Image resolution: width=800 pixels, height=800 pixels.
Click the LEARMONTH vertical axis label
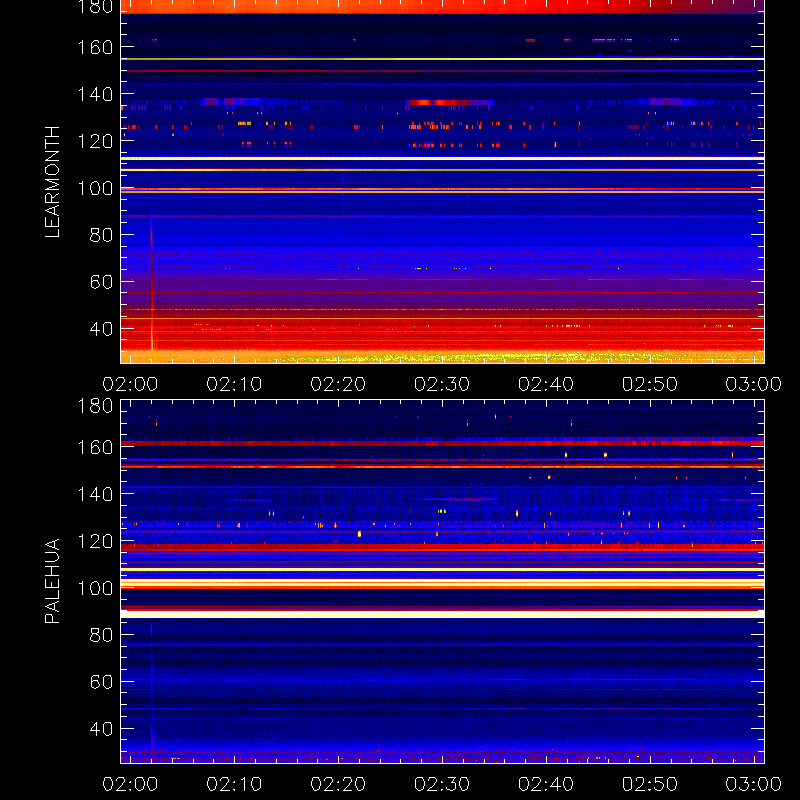53,182
